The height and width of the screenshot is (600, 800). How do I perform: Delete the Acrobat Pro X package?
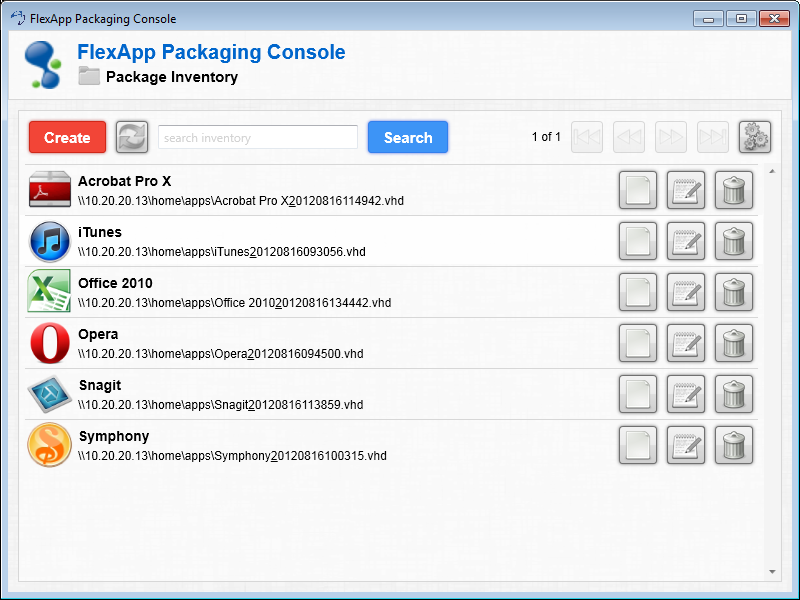(734, 190)
